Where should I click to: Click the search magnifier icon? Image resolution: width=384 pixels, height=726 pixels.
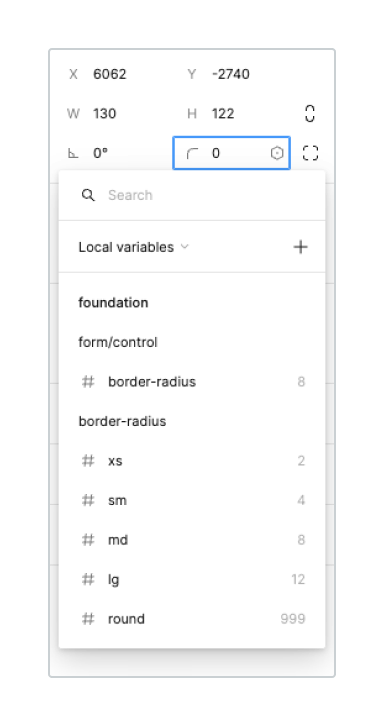pos(88,195)
